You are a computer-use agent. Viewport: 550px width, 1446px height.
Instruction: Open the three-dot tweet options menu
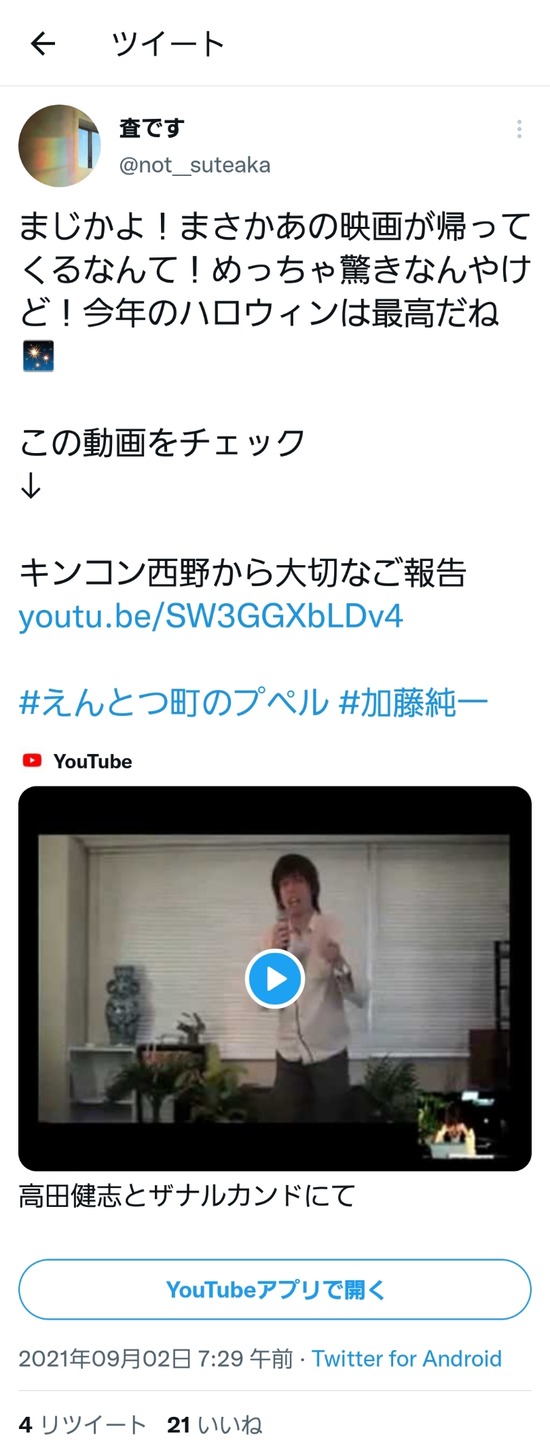tap(519, 129)
